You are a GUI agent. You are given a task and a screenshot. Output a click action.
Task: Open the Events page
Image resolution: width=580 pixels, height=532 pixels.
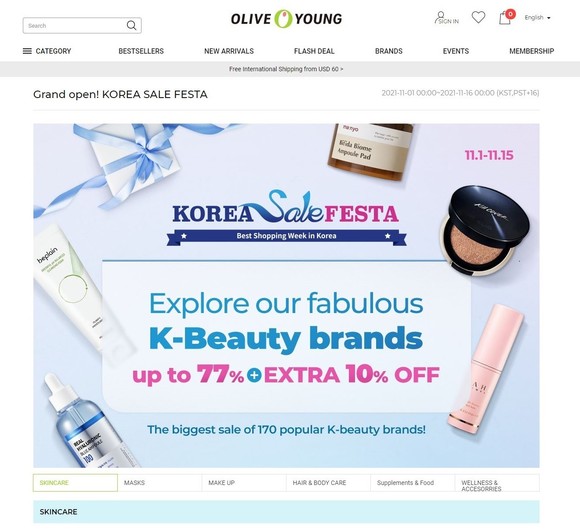point(456,51)
